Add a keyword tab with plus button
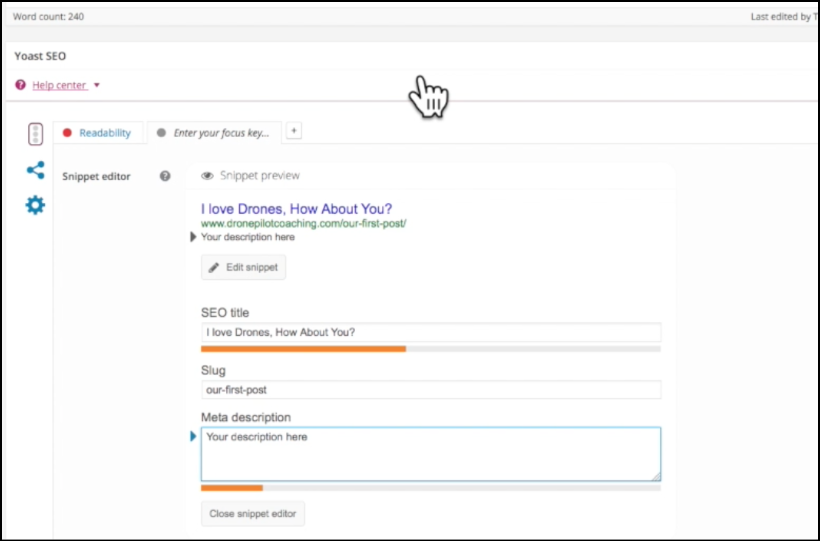 point(294,131)
